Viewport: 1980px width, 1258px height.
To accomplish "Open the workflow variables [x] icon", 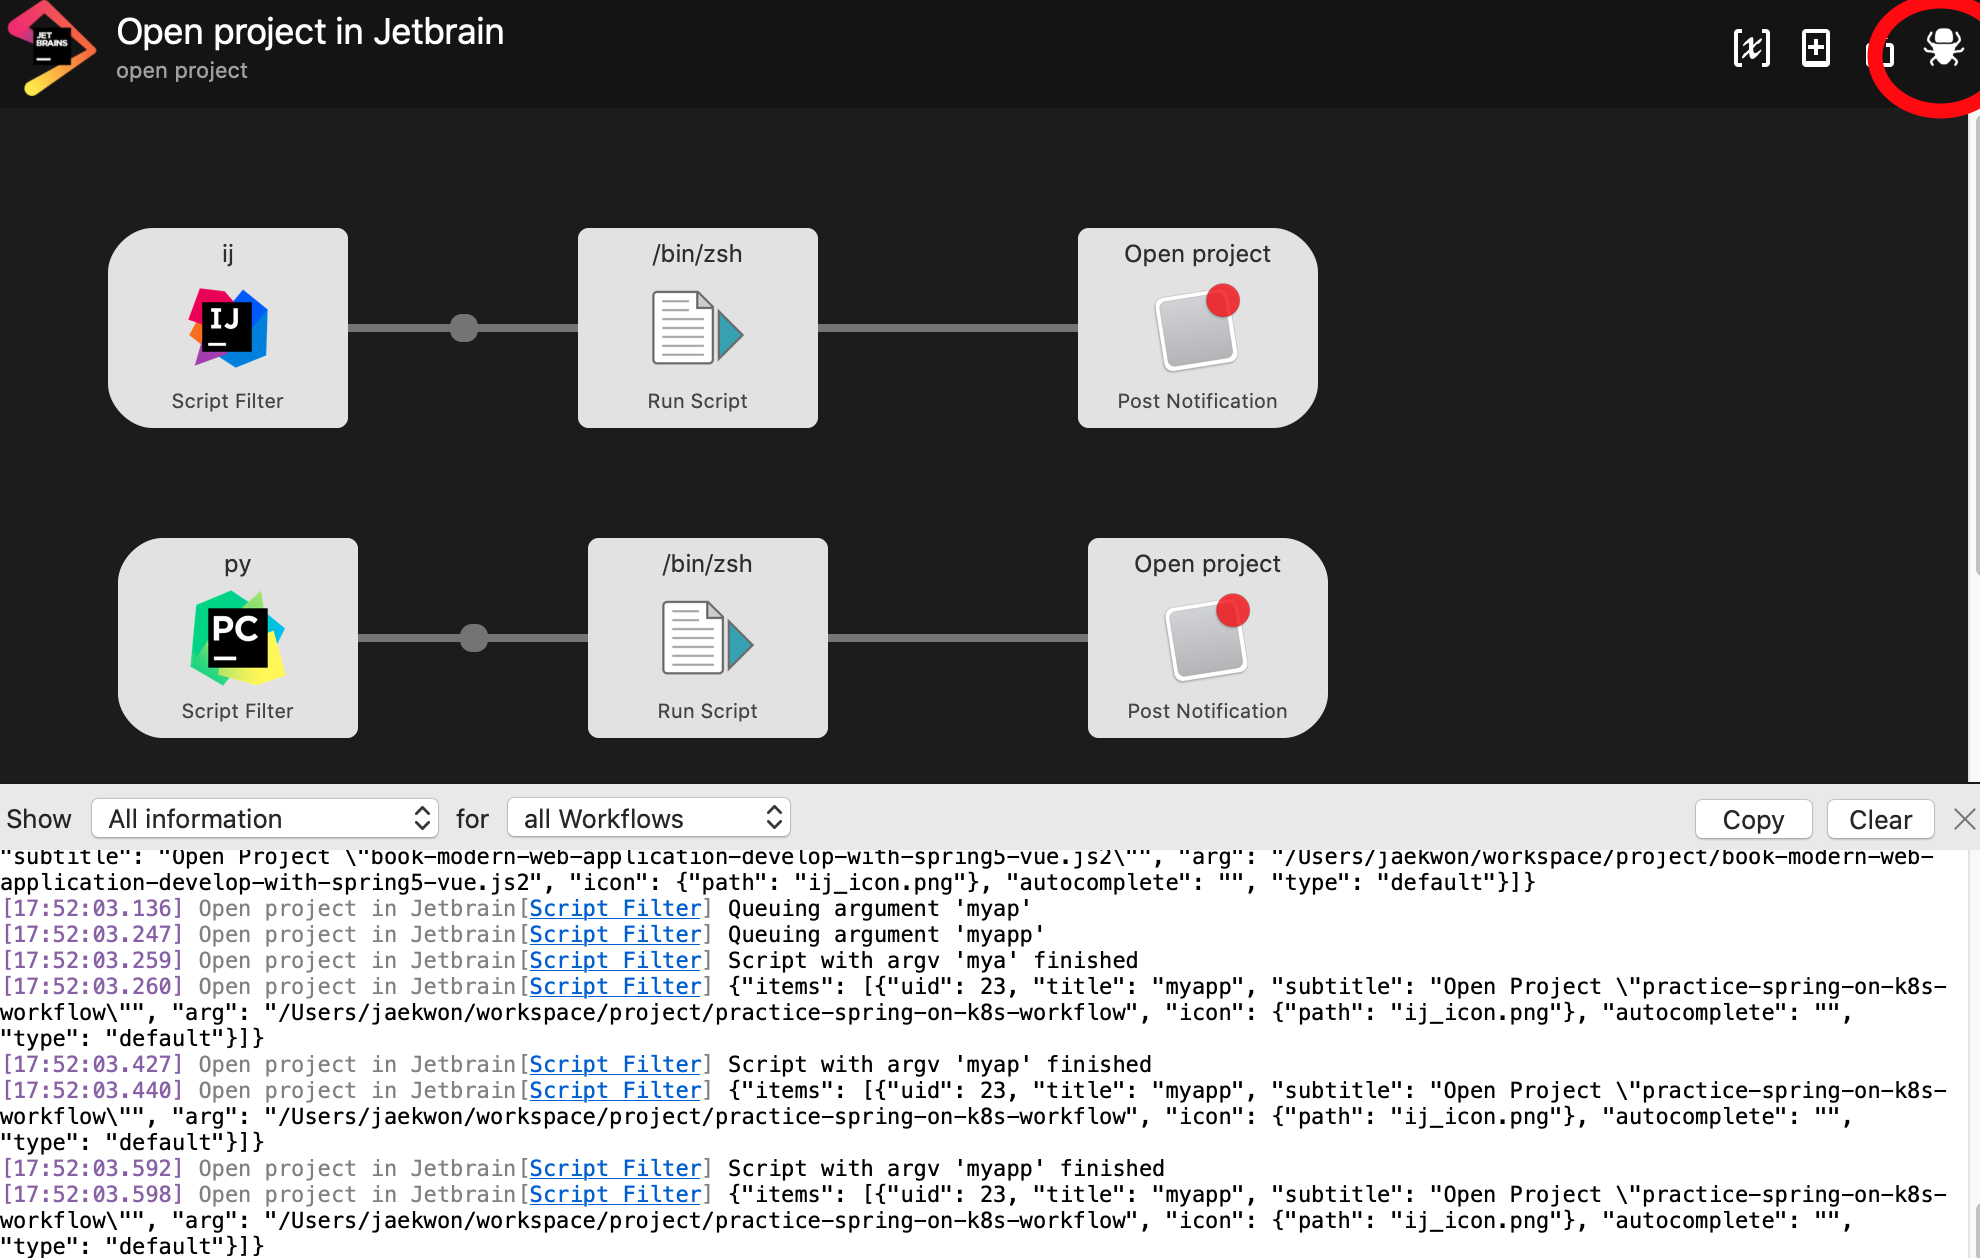I will point(1751,47).
